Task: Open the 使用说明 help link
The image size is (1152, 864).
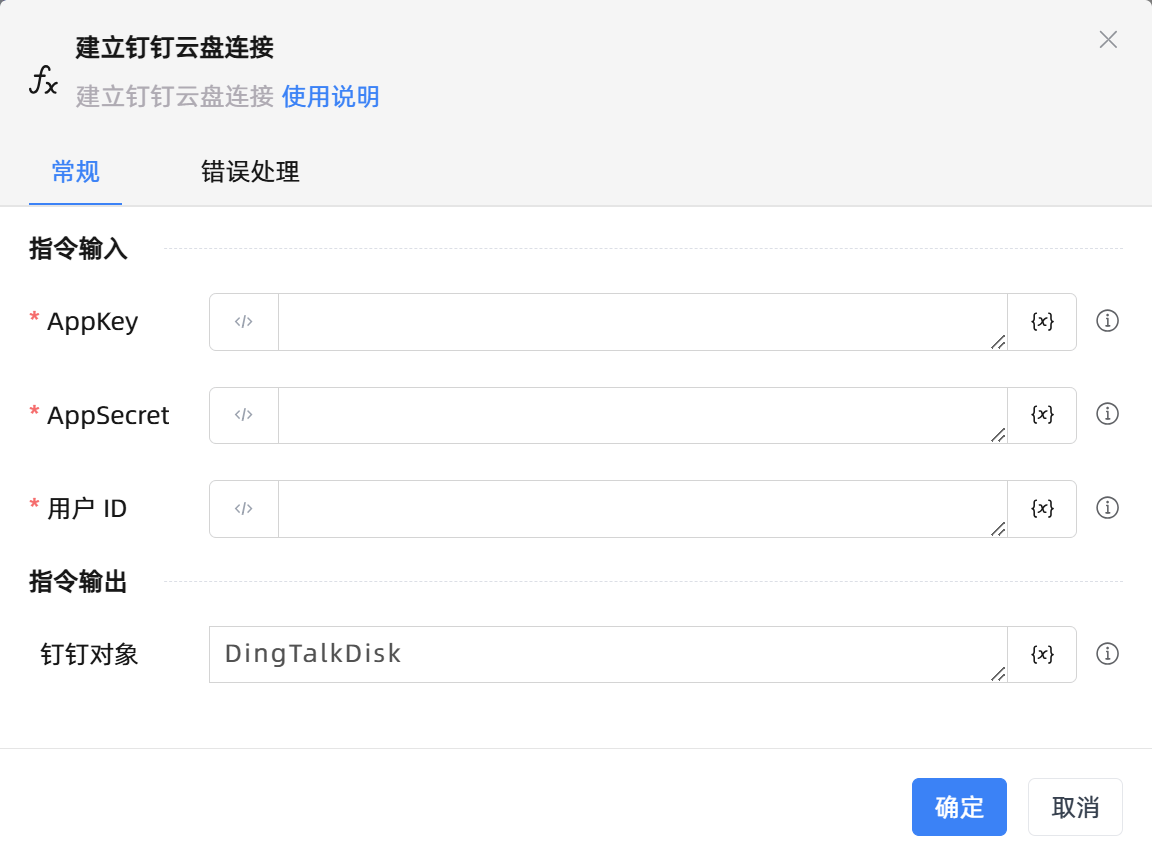Action: tap(331, 97)
